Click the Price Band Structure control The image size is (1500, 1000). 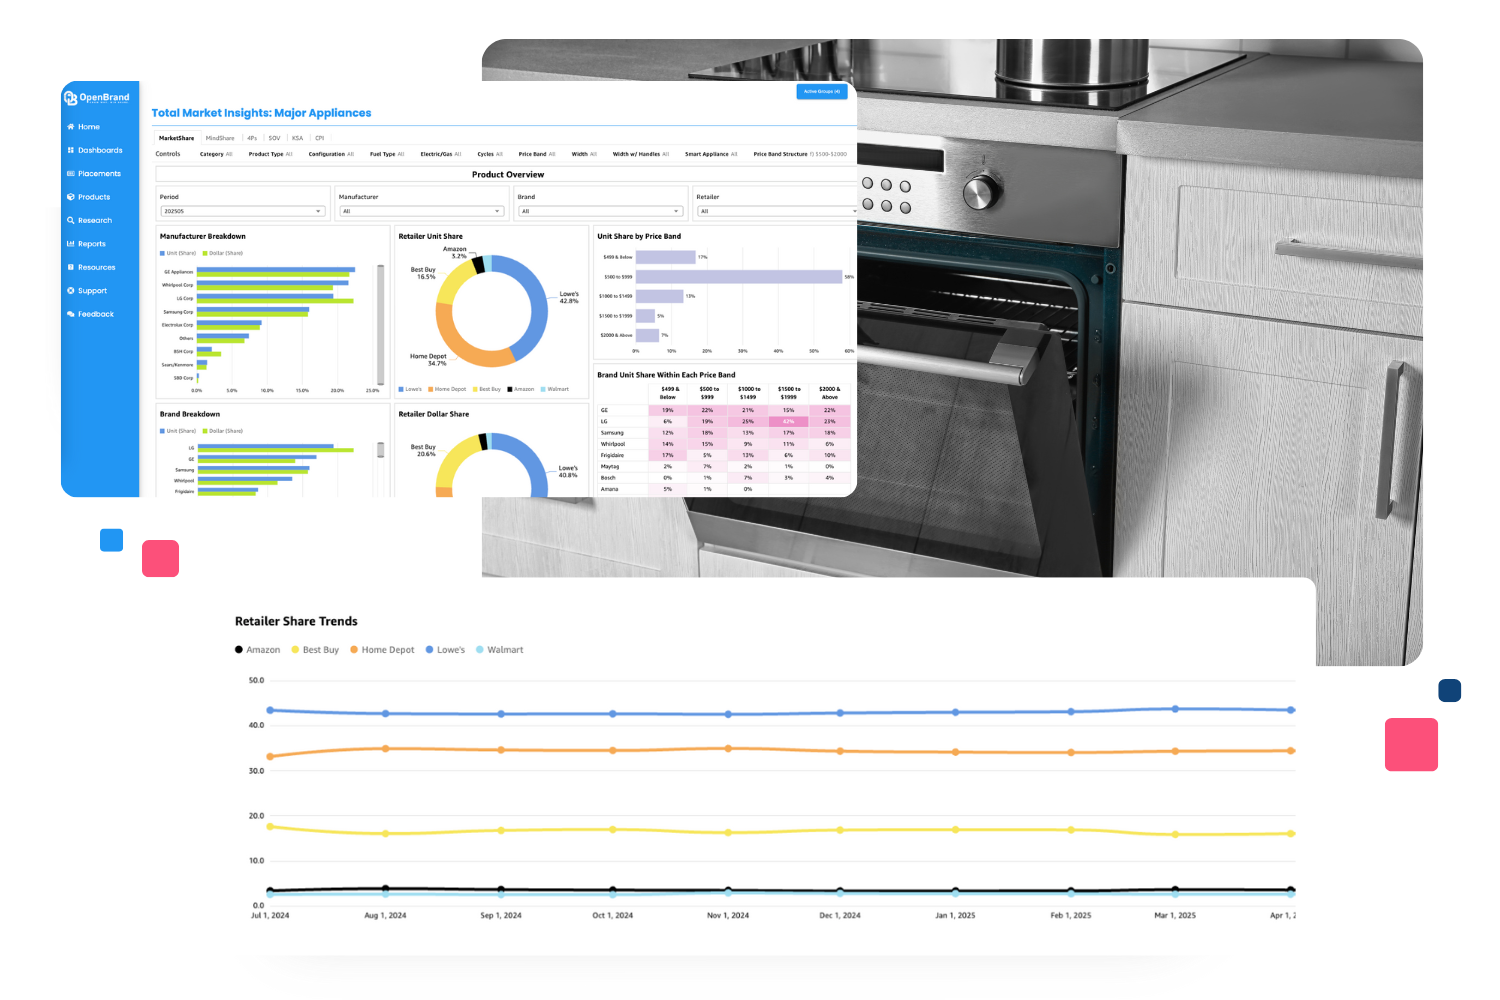[x=799, y=154]
